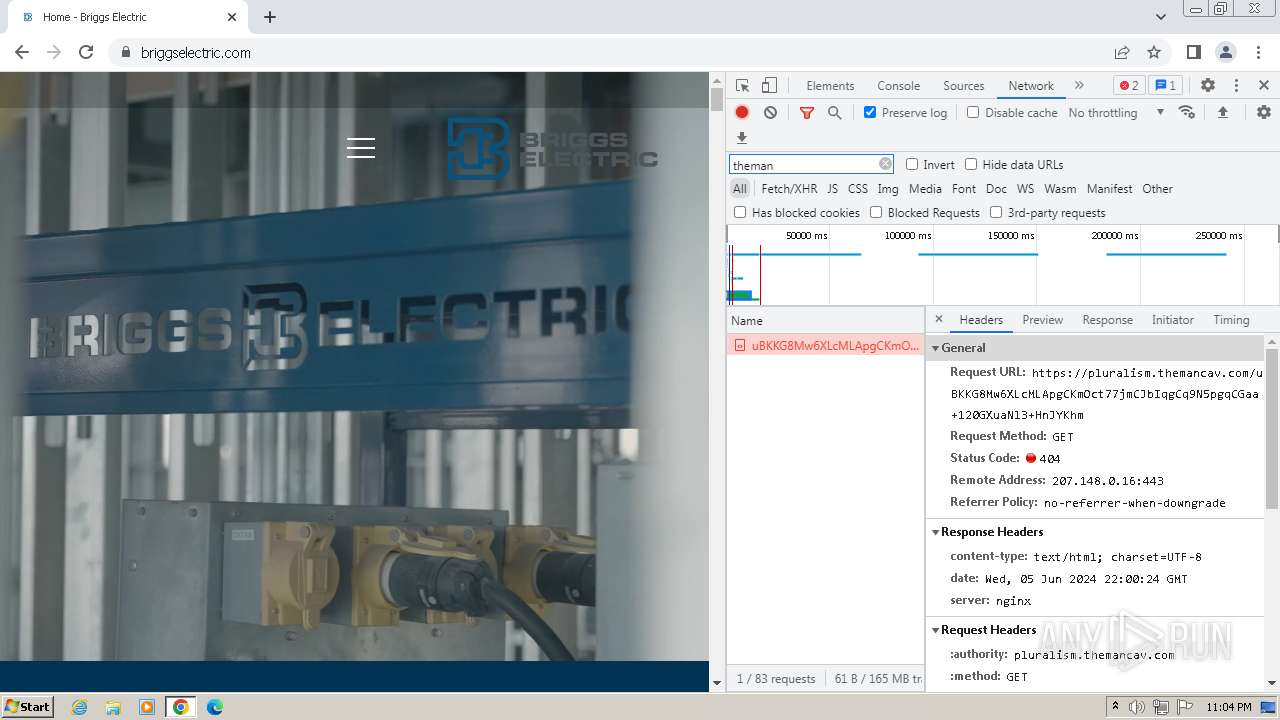Import HAR file with the upload arrow
This screenshot has width=1280, height=720.
click(1222, 112)
